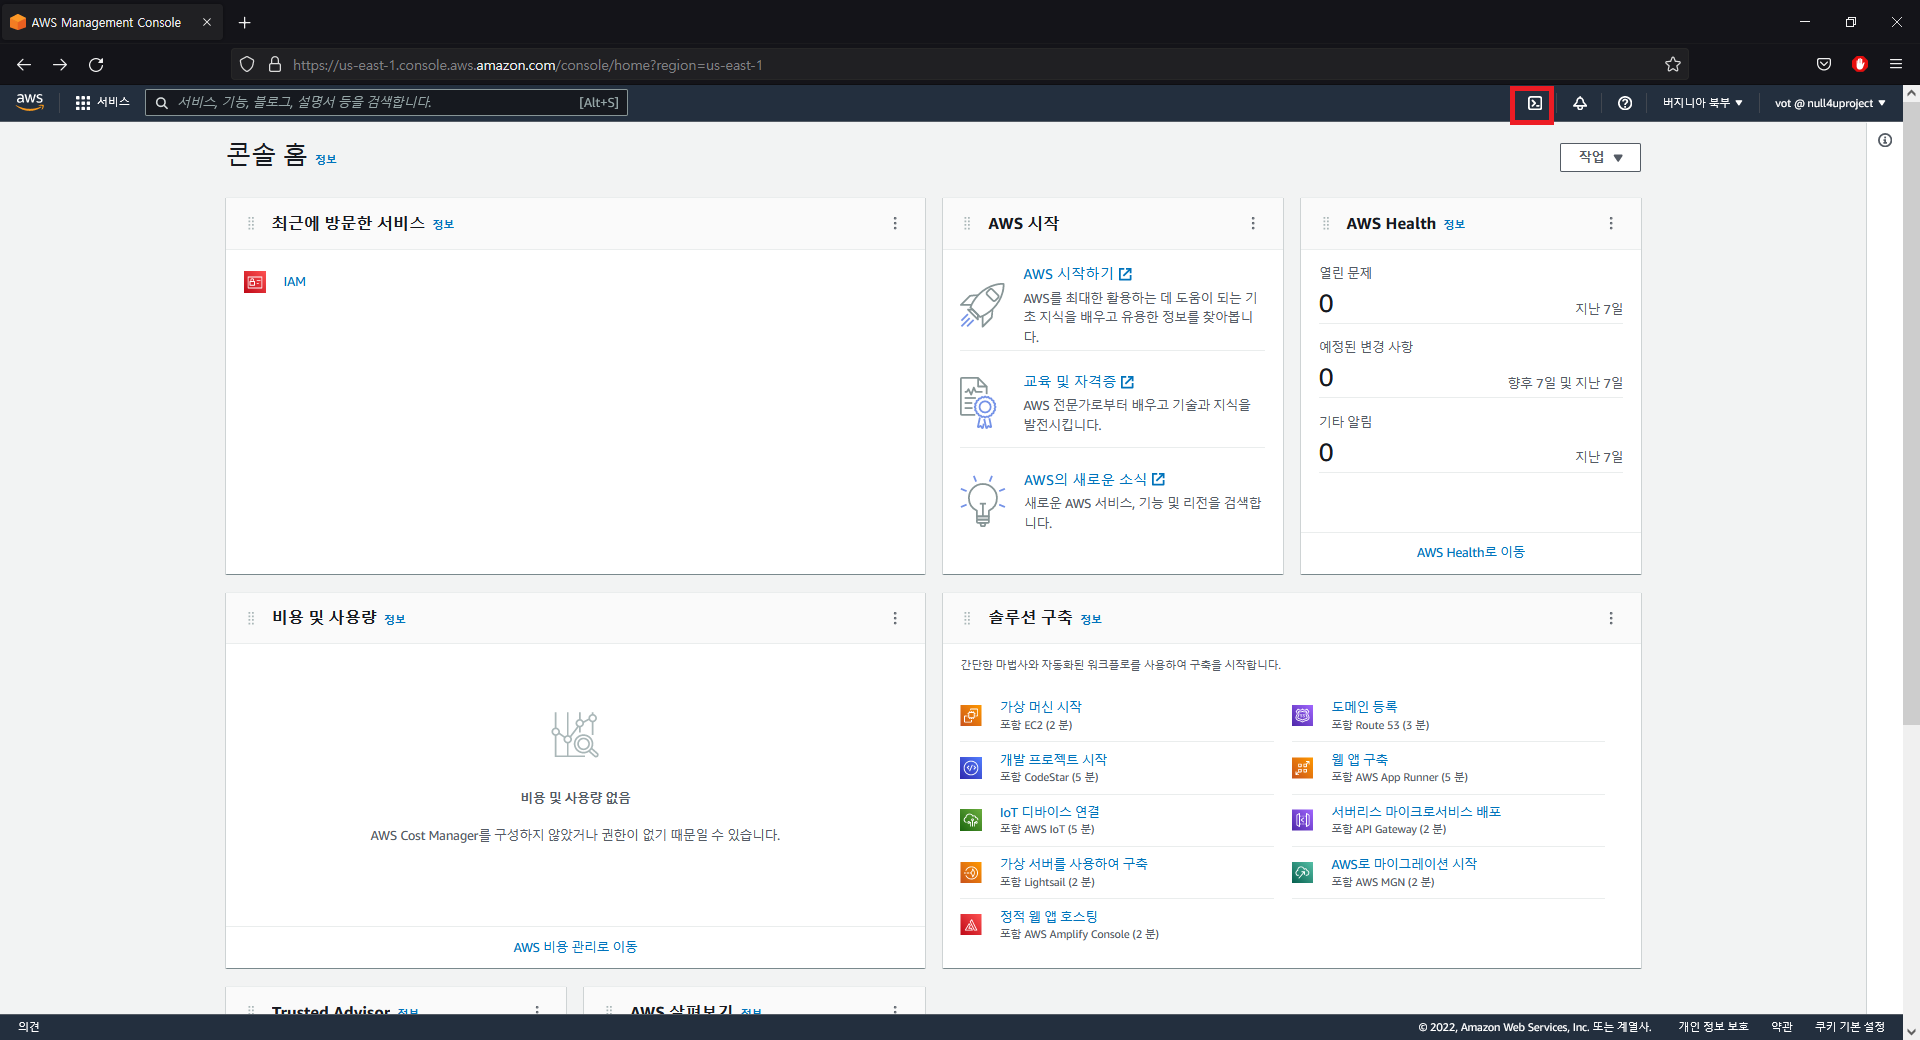Screen dimensions: 1920x1040
Task: Open the info panel icon at right edge
Action: click(1885, 140)
